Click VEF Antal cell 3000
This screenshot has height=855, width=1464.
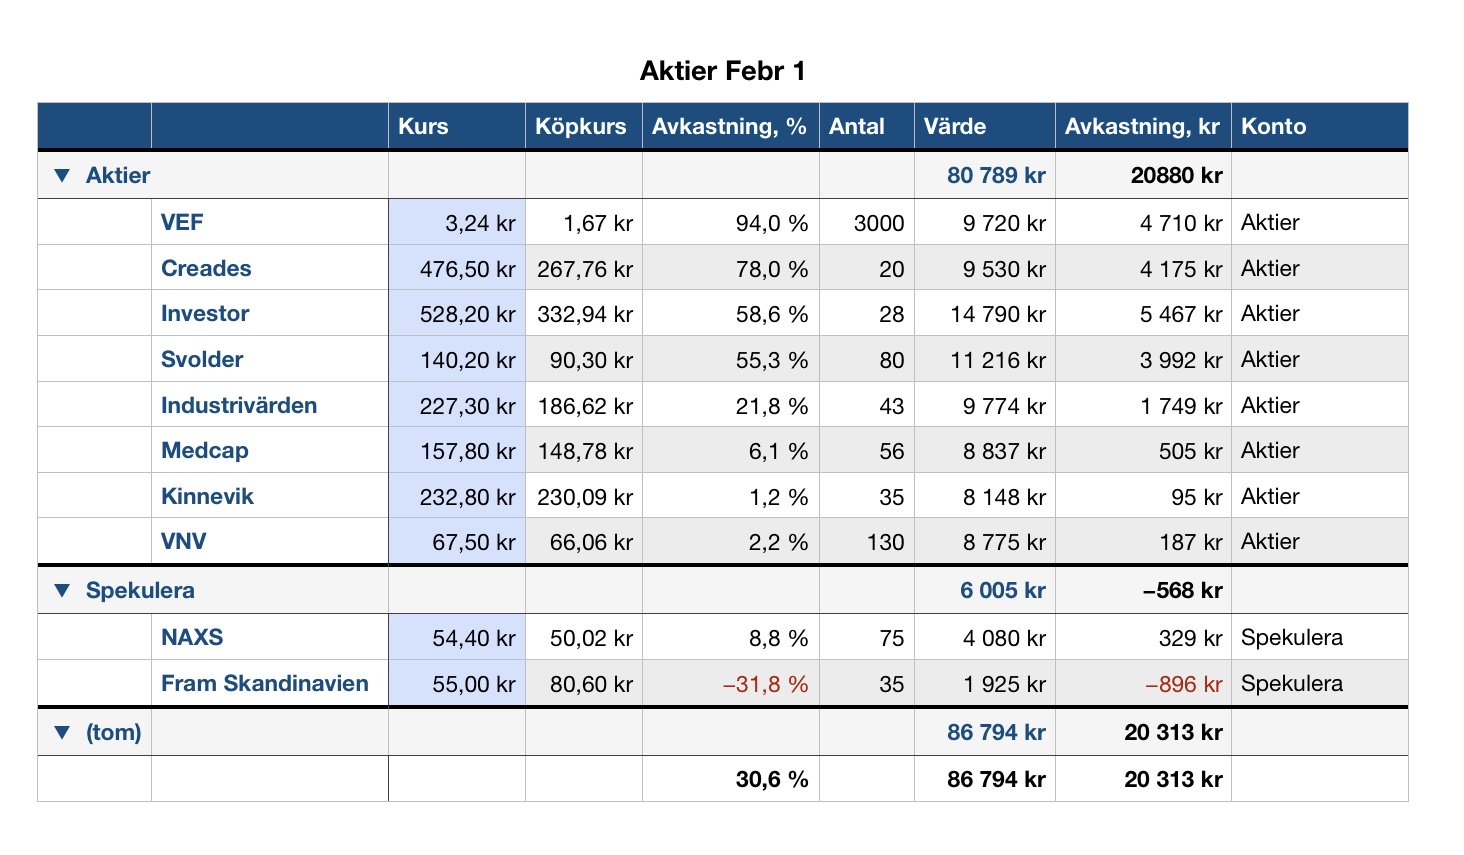click(867, 222)
